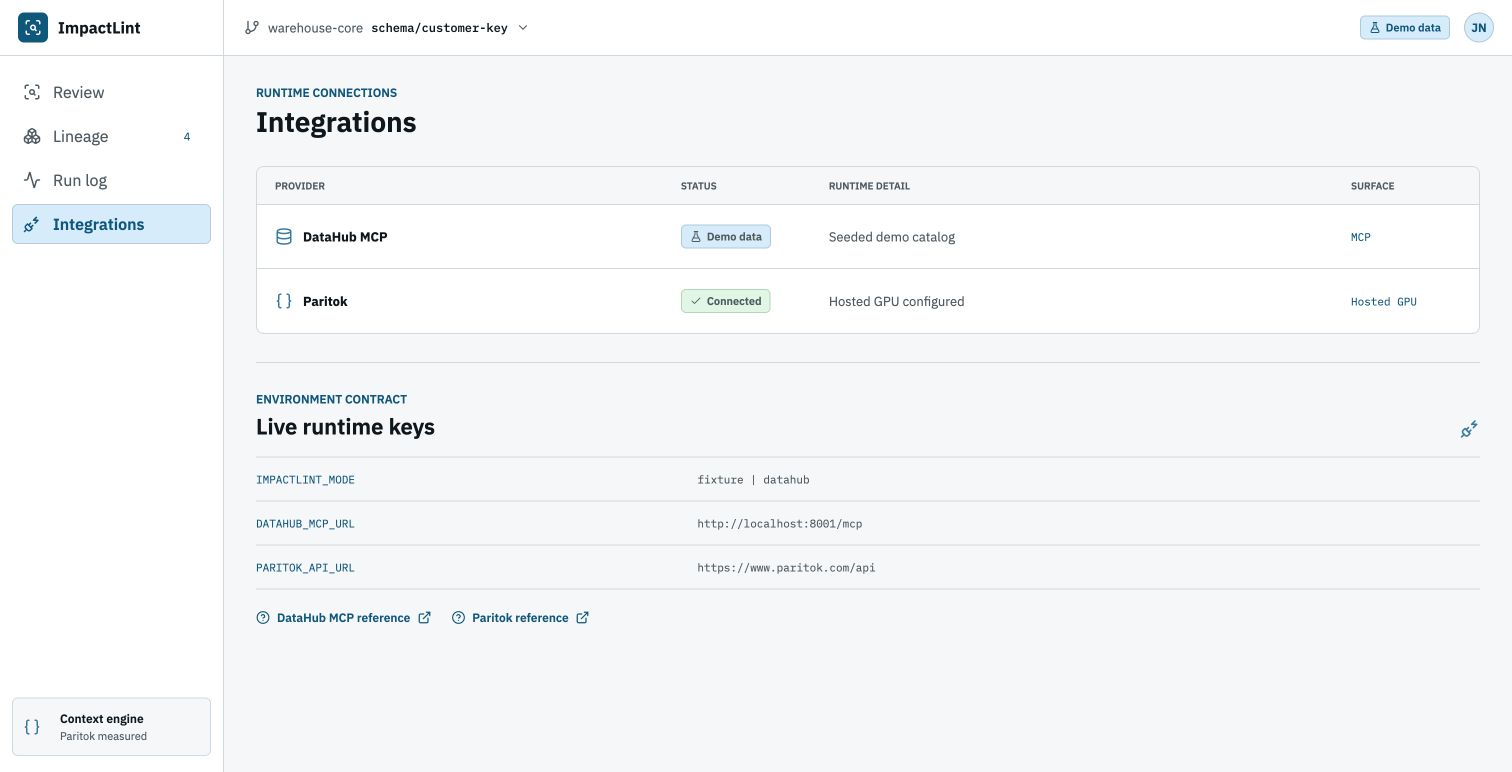Click the Lineage icon in sidebar
The height and width of the screenshot is (772, 1512).
pos(32,136)
